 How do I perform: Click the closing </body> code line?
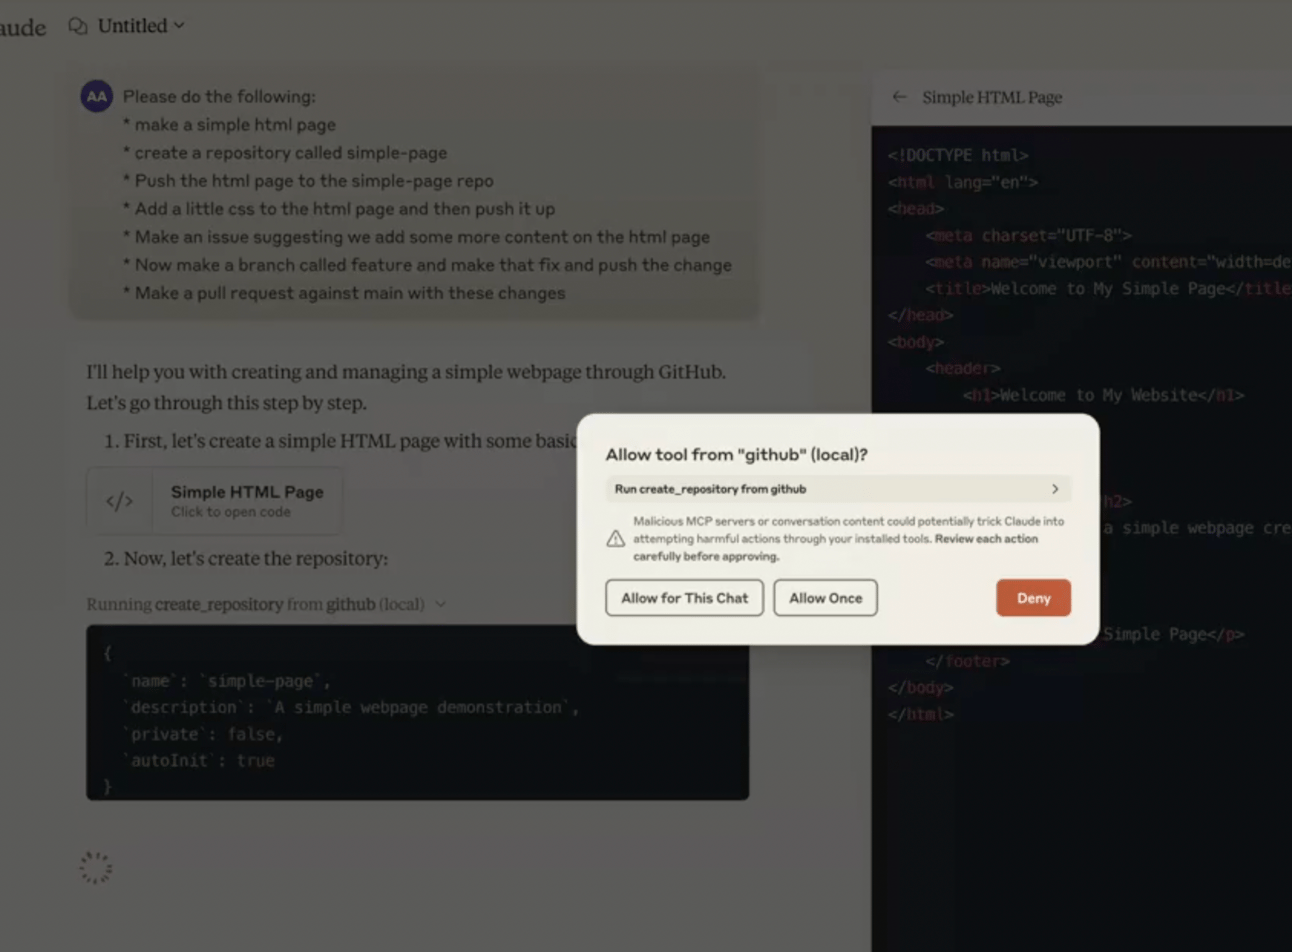tap(921, 688)
